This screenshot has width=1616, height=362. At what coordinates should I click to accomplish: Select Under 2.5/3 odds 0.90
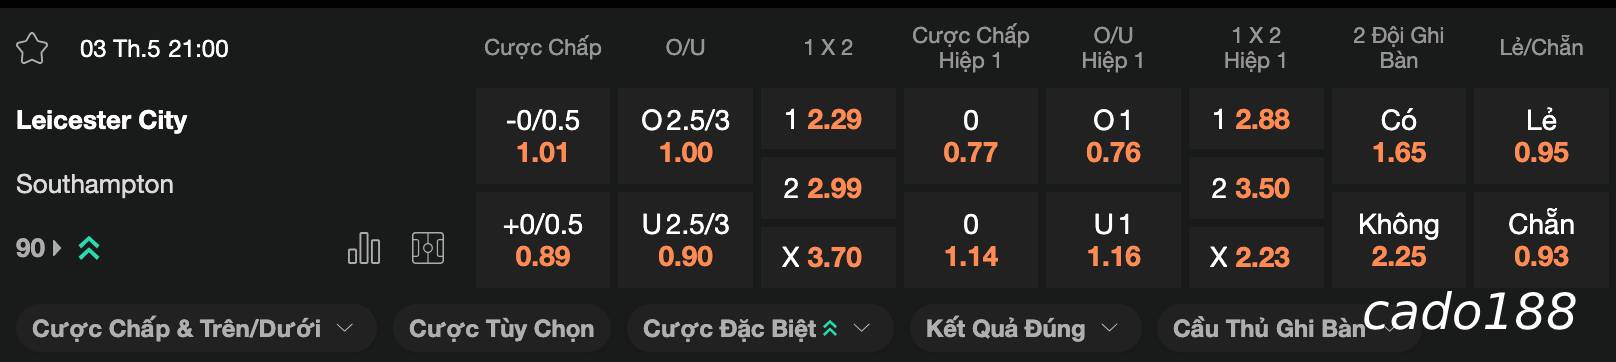point(686,240)
